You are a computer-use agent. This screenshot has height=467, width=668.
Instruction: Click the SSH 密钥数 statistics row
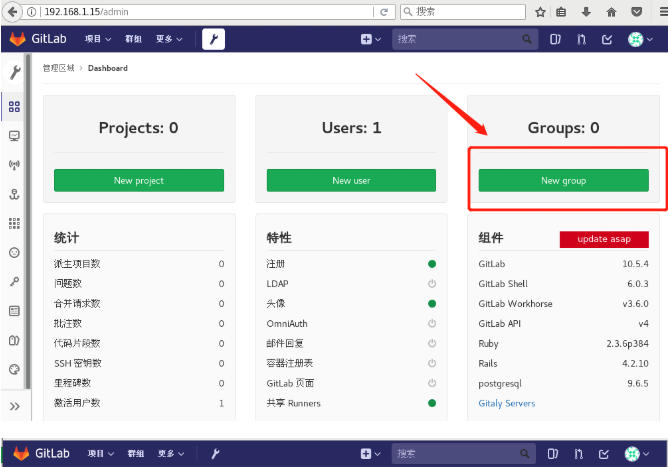[139, 363]
